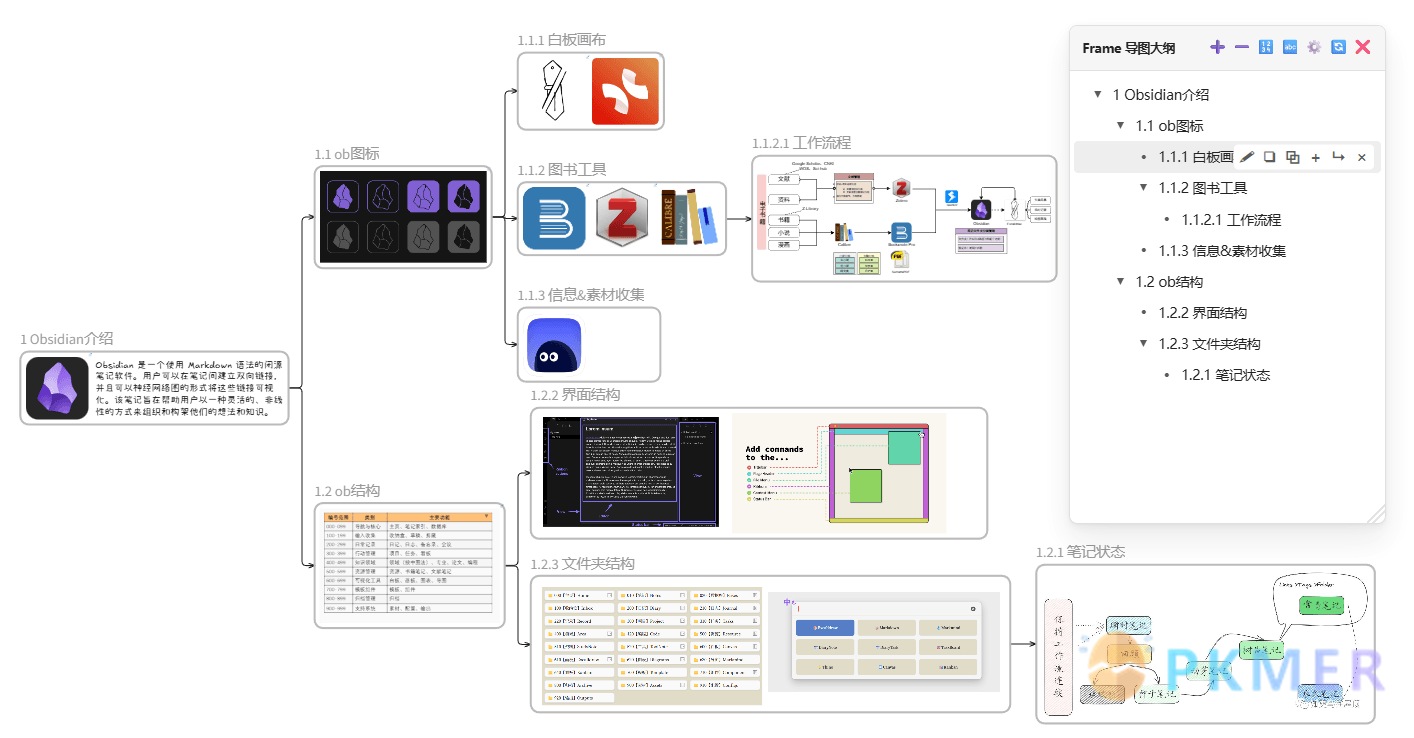The width and height of the screenshot is (1414, 738).
Task: Select the red Z Zotero icon in 图书工具 frame
Action: (x=623, y=218)
